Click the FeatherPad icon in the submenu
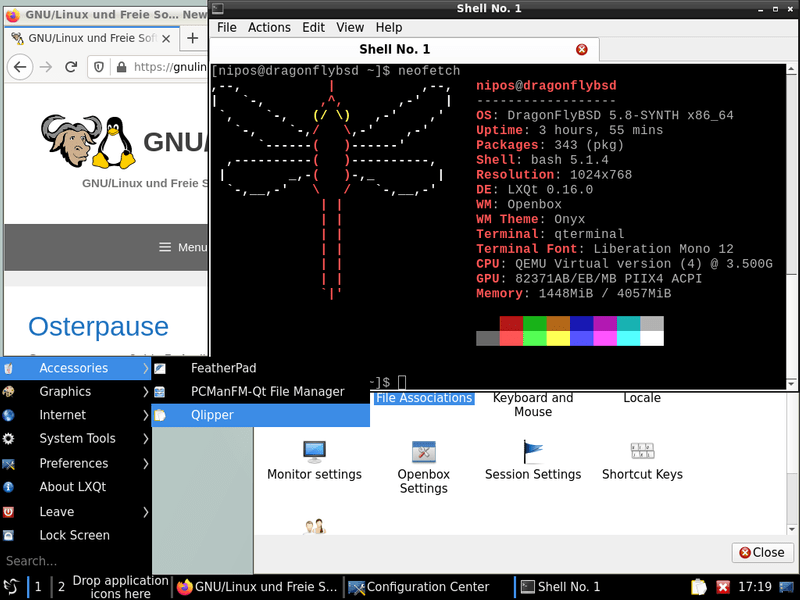The image size is (800, 600). coord(160,368)
